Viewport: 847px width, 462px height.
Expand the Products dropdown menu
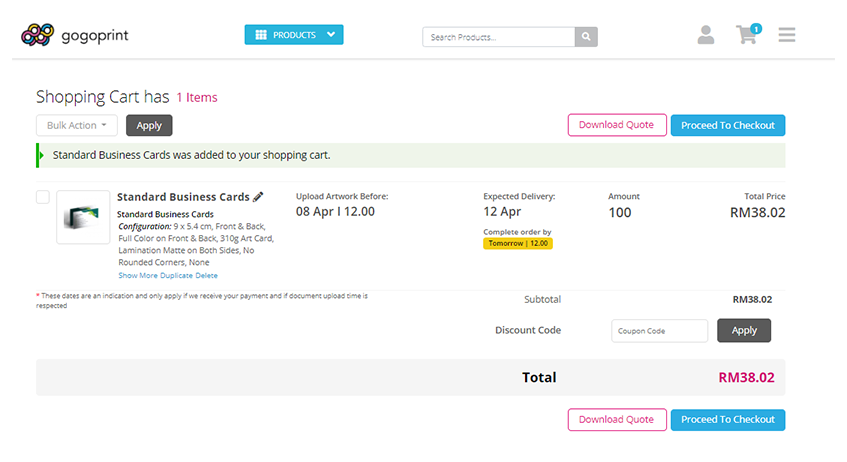click(x=293, y=35)
